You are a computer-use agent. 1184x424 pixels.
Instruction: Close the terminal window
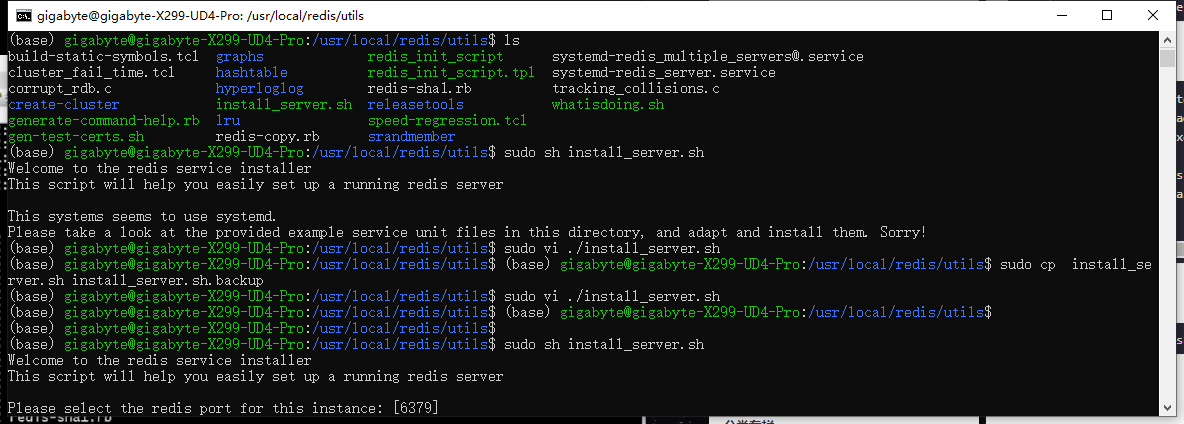coord(1152,15)
